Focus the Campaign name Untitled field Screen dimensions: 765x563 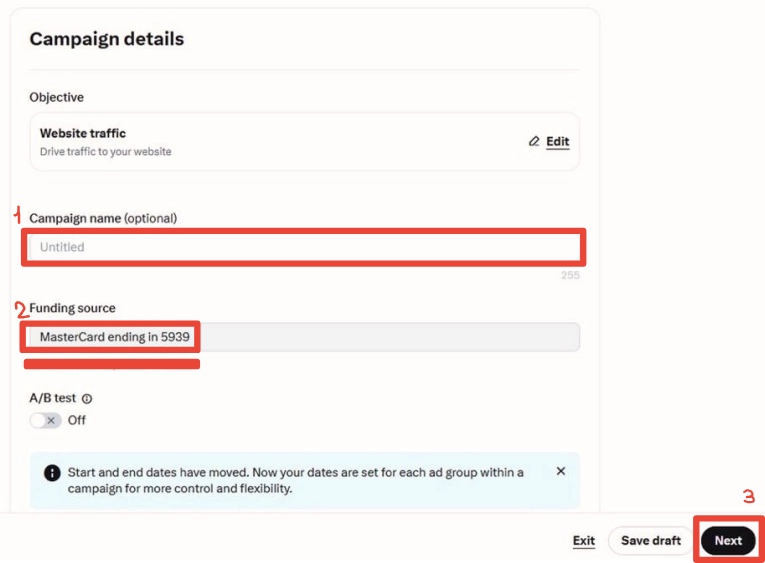(304, 247)
